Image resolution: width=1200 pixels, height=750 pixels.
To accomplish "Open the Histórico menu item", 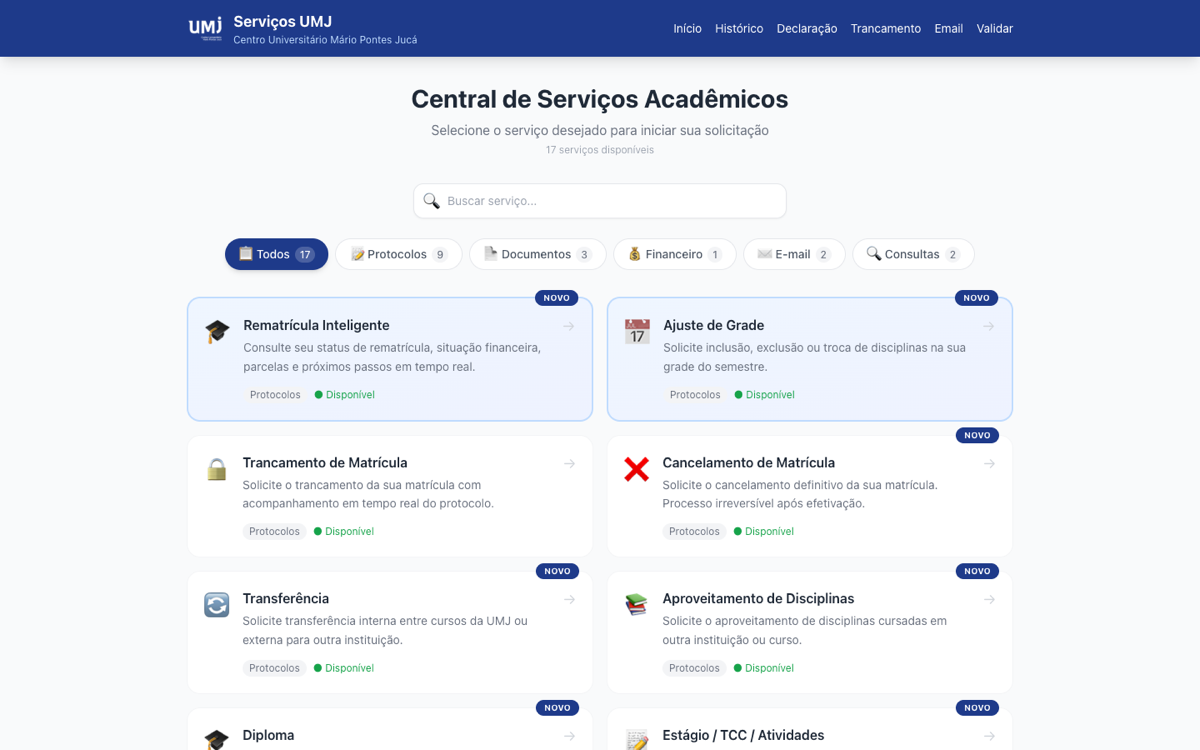I will [739, 29].
